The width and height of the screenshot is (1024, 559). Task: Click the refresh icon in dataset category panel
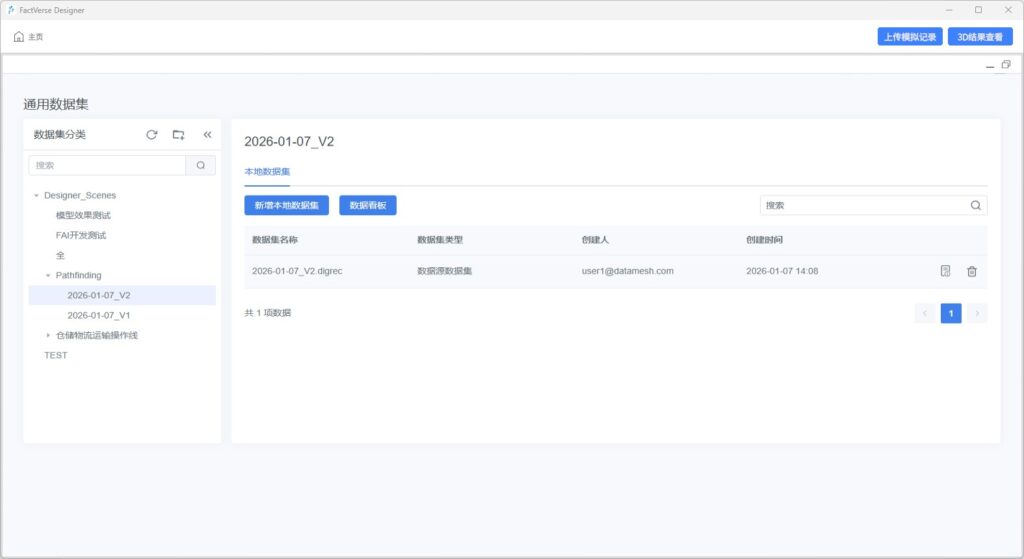tap(152, 135)
